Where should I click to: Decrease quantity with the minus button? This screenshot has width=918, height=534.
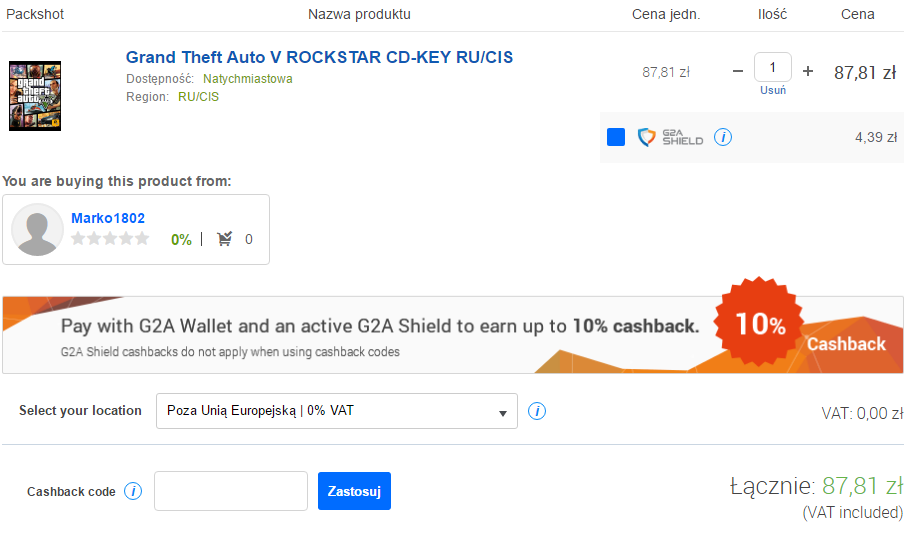(x=738, y=71)
